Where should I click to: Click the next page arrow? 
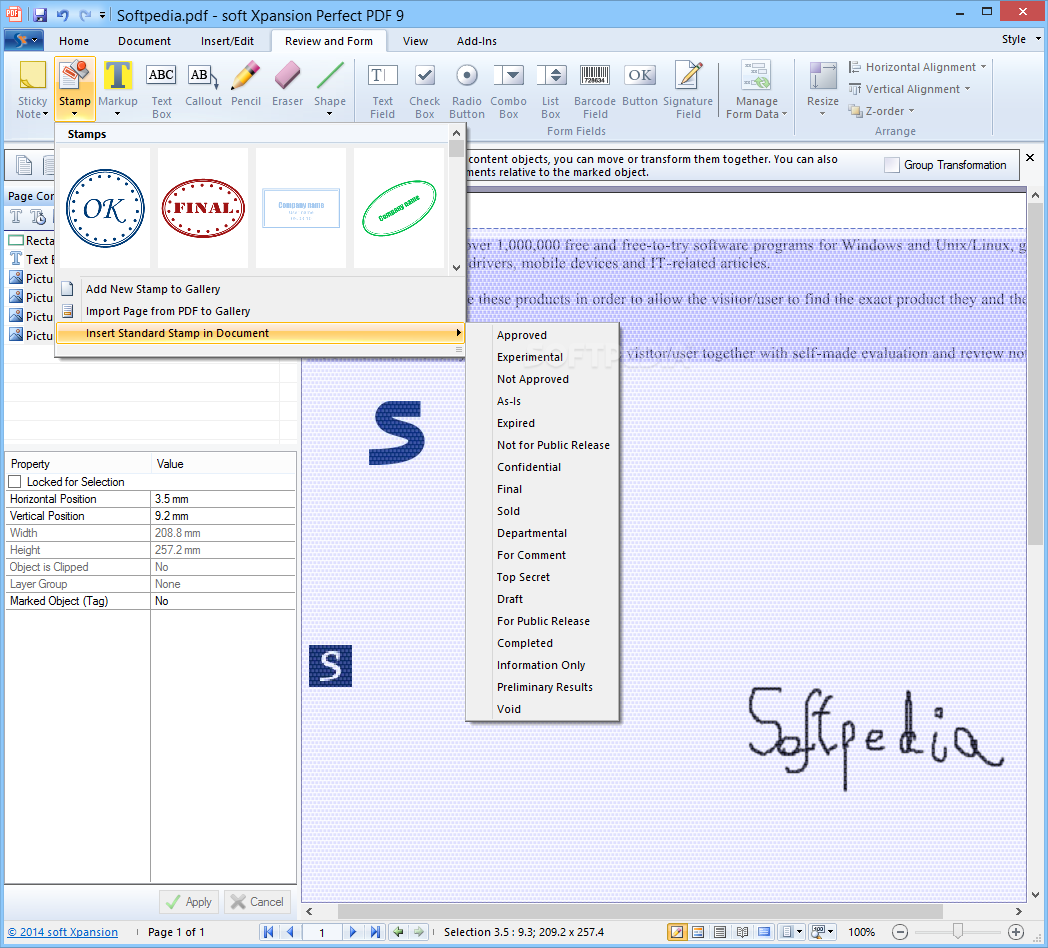pos(353,931)
